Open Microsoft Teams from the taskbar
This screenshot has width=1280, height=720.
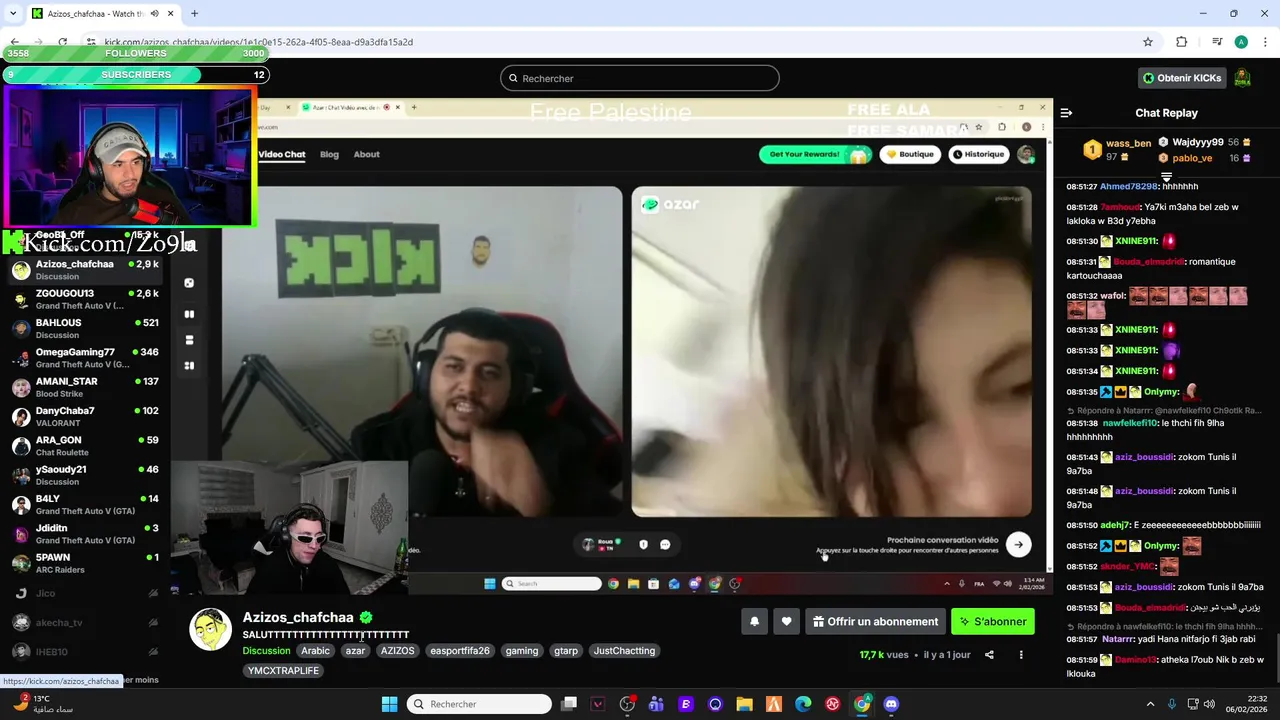tap(656, 704)
